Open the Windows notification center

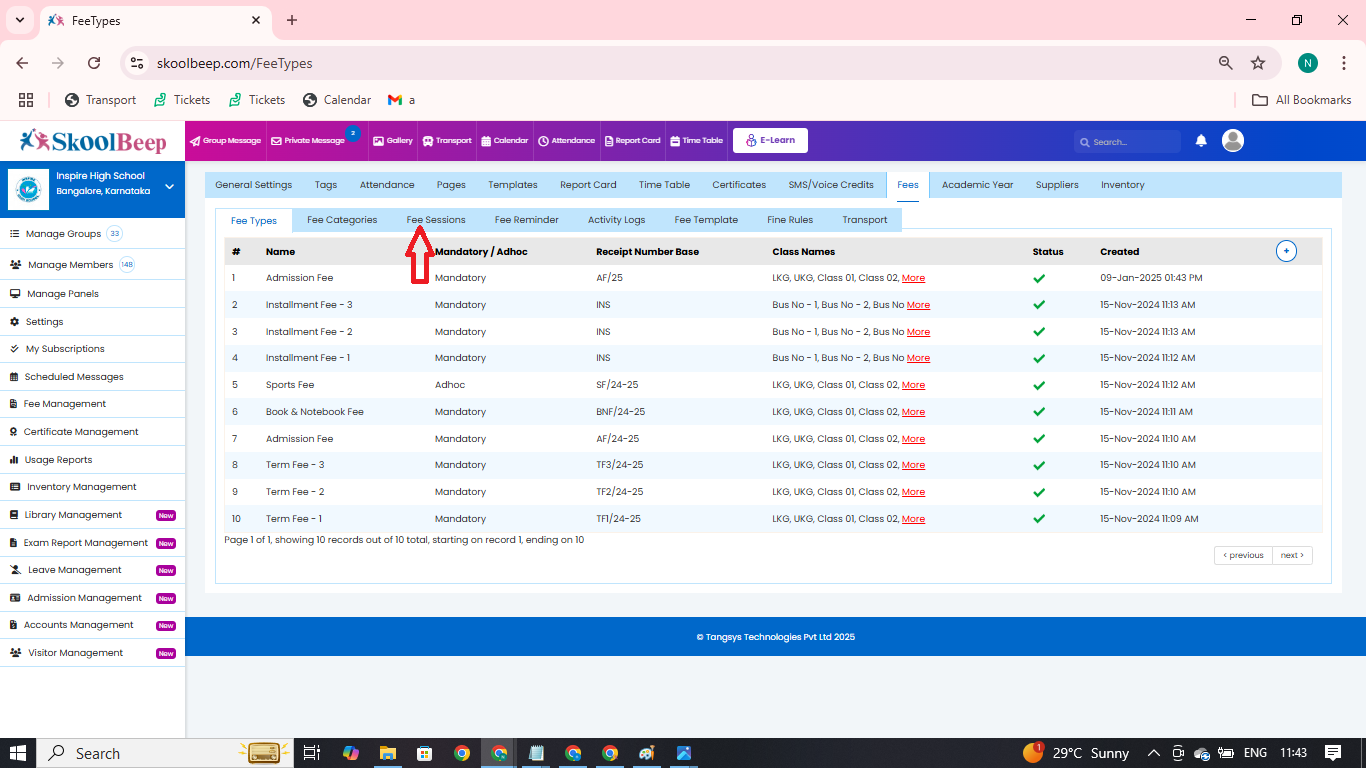tap(1333, 753)
